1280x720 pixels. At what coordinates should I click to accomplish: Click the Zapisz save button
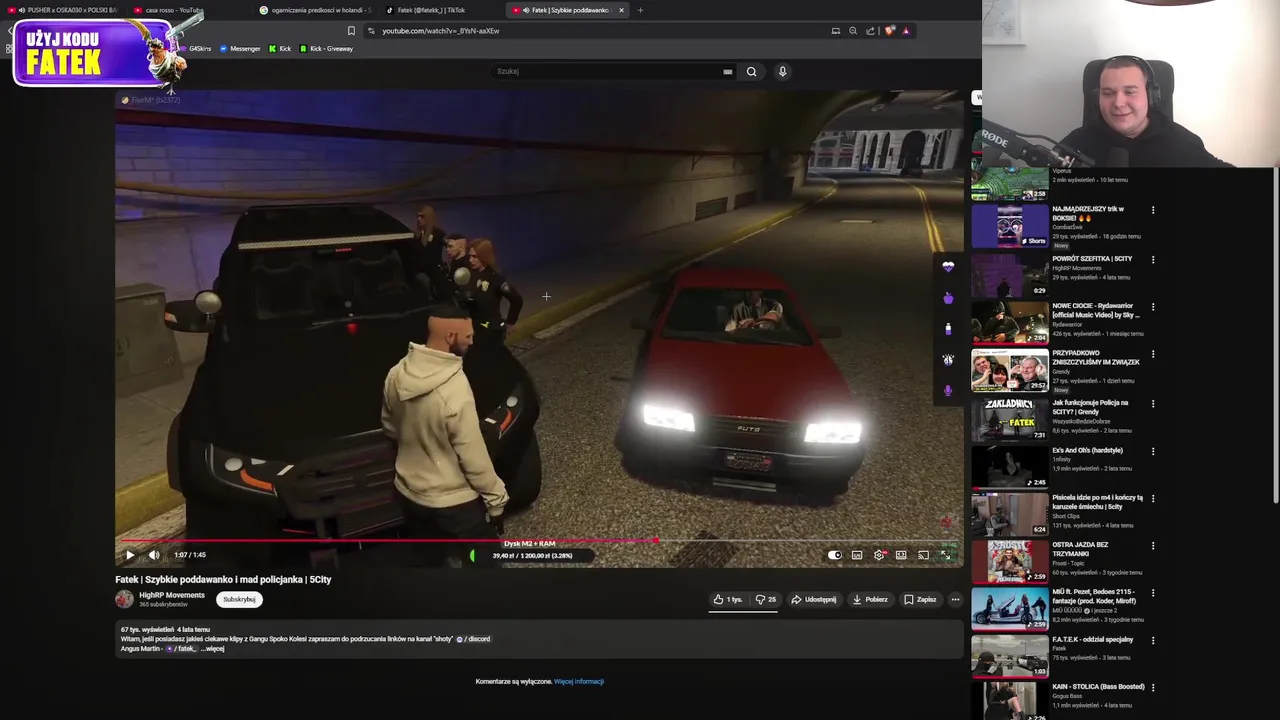(x=920, y=600)
